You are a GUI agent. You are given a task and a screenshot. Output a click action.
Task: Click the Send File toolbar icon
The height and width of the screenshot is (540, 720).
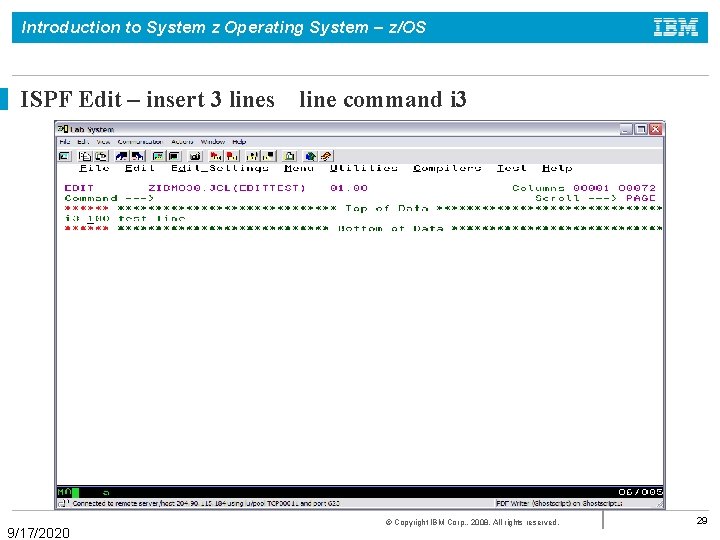click(x=122, y=156)
